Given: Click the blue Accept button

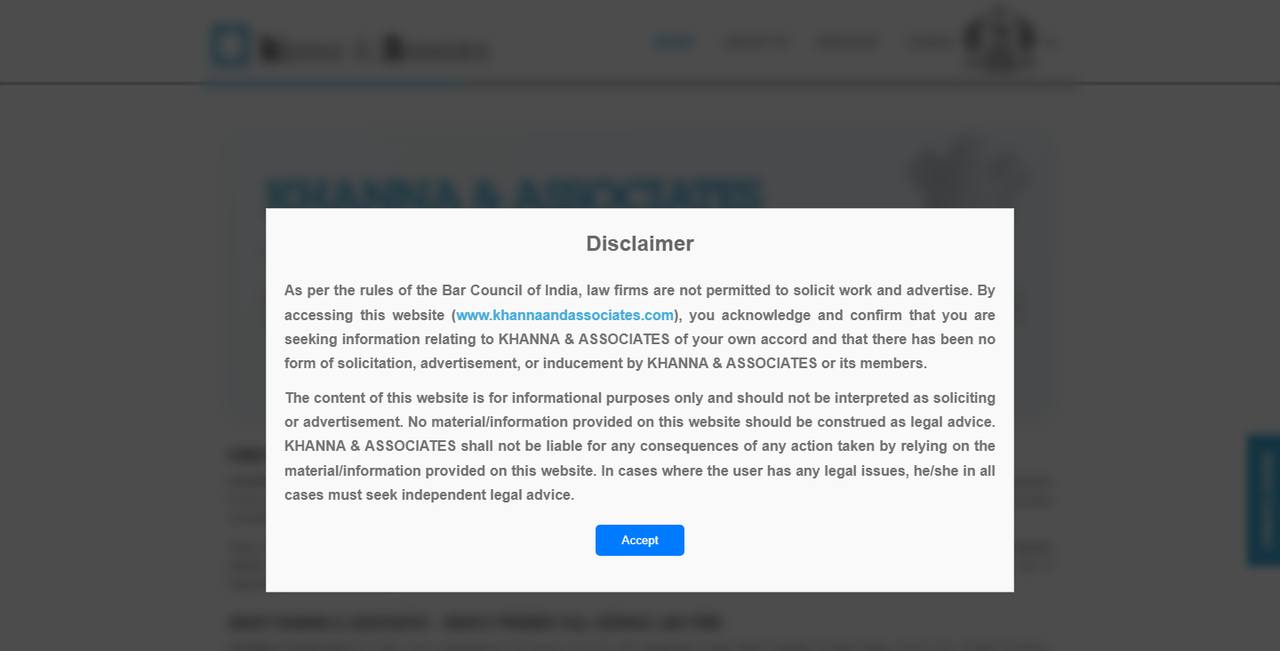Looking at the screenshot, I should [x=640, y=540].
